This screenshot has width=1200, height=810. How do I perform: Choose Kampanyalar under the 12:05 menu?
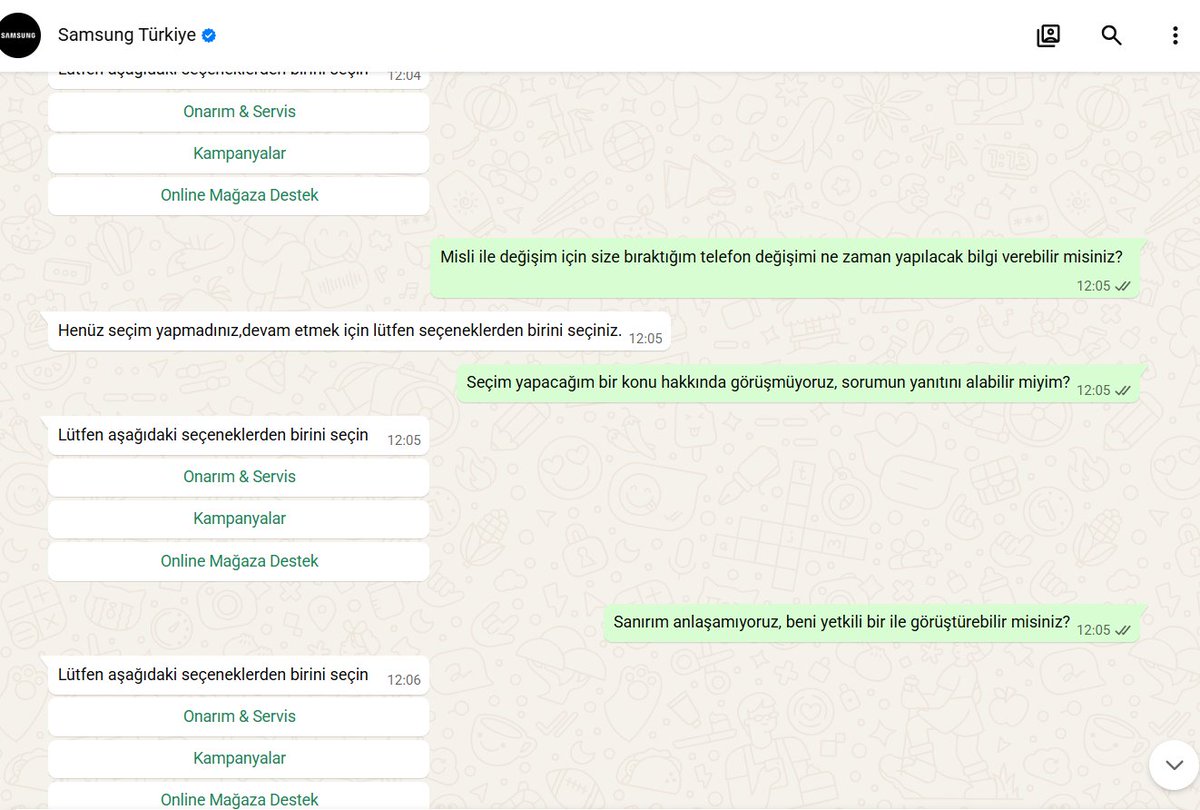[x=239, y=518]
